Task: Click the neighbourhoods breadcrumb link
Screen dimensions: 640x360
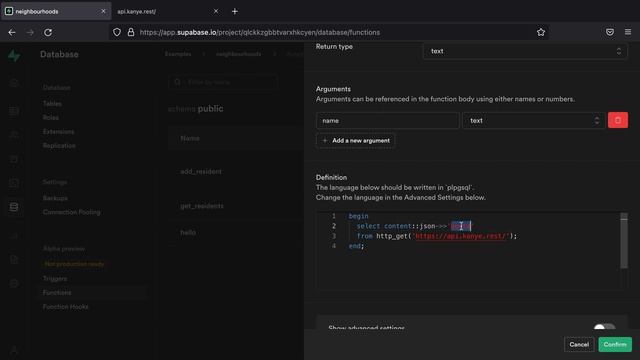Action: coord(238,54)
